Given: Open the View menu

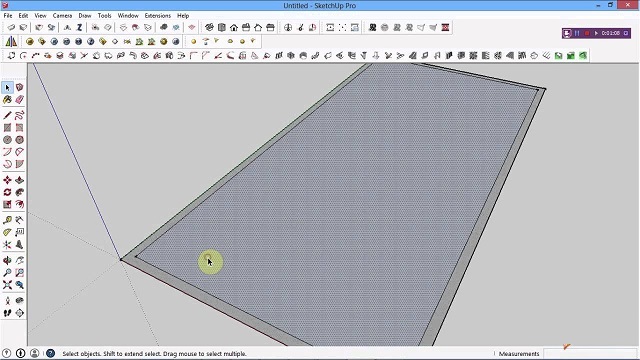Looking at the screenshot, I should (40, 16).
